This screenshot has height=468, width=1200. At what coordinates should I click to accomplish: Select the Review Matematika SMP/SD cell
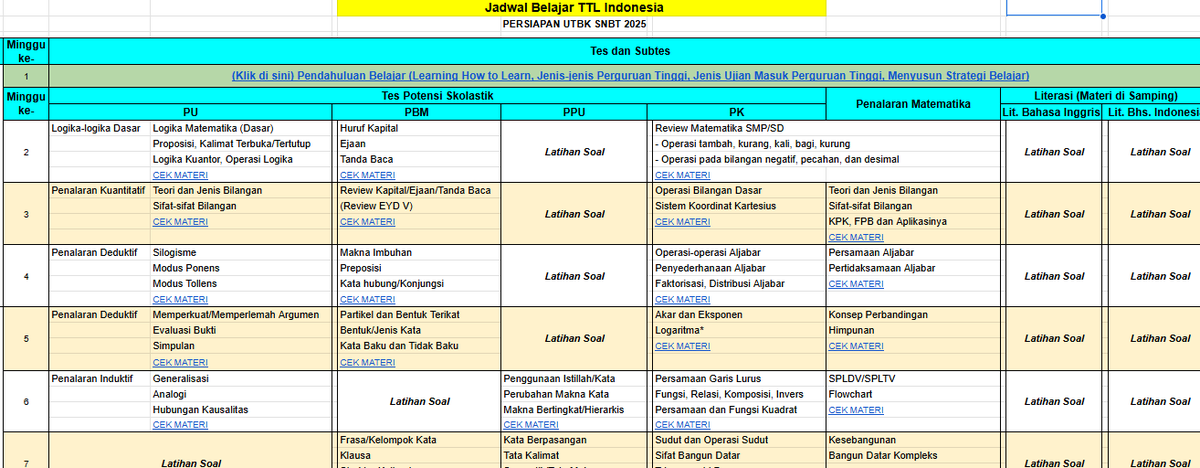pos(738,128)
